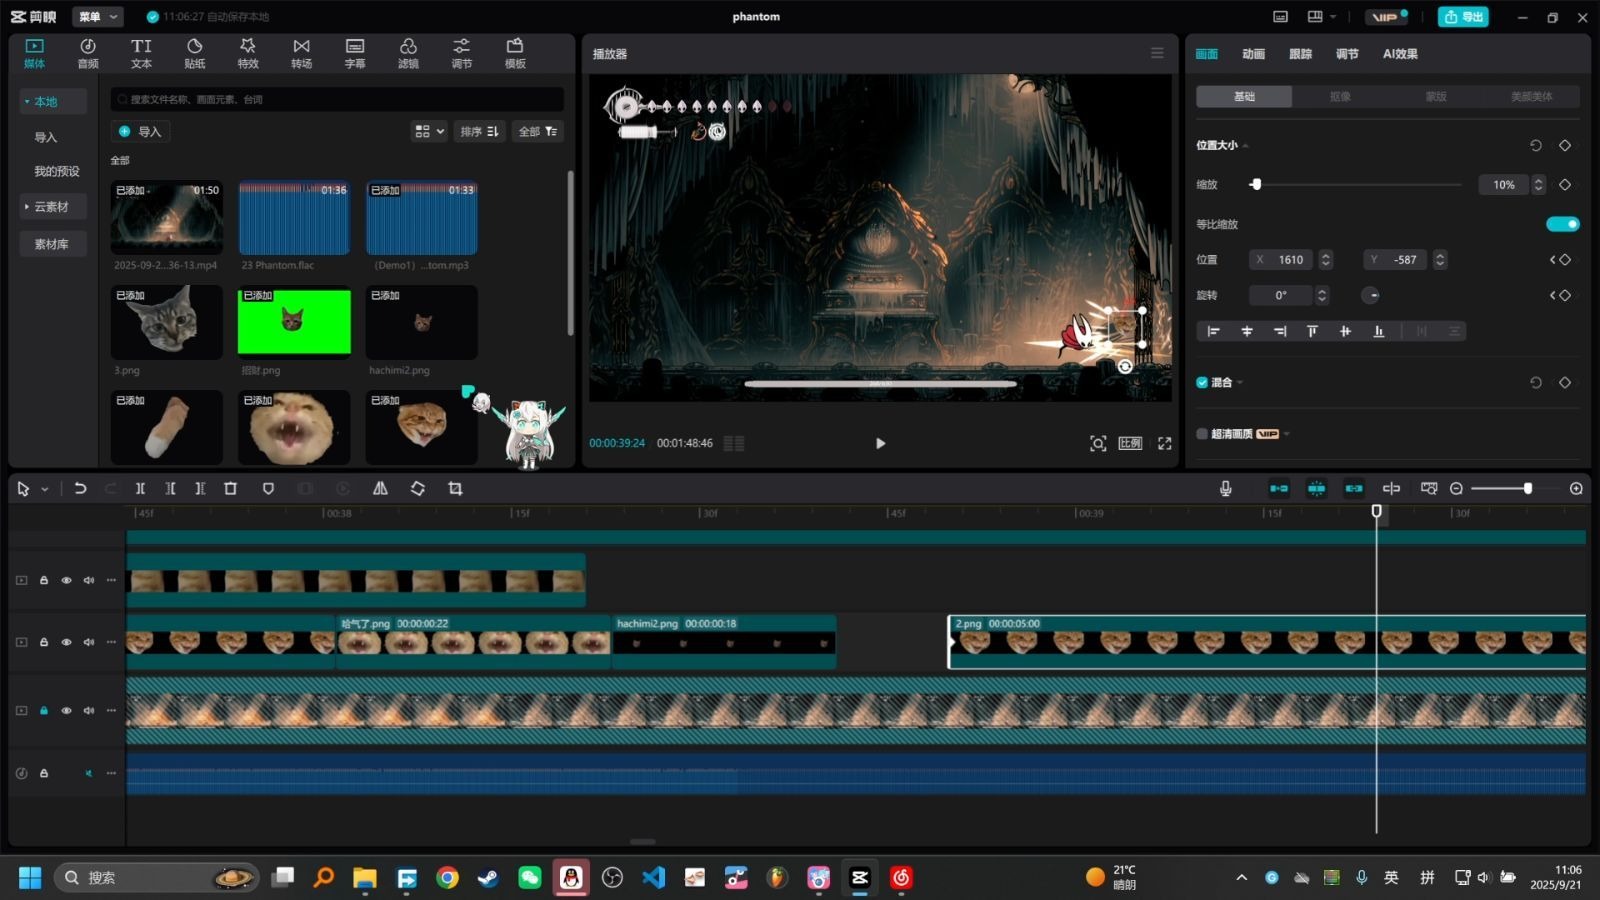Open the 菜单 menu dropdown
The height and width of the screenshot is (900, 1600).
point(99,17)
